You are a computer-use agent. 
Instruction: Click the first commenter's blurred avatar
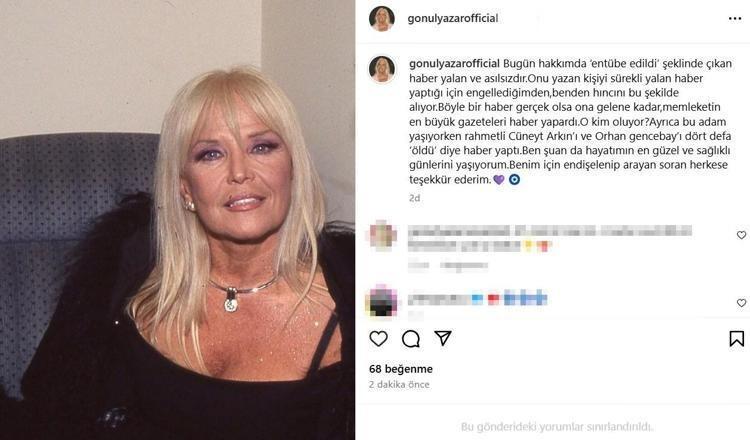[382, 235]
